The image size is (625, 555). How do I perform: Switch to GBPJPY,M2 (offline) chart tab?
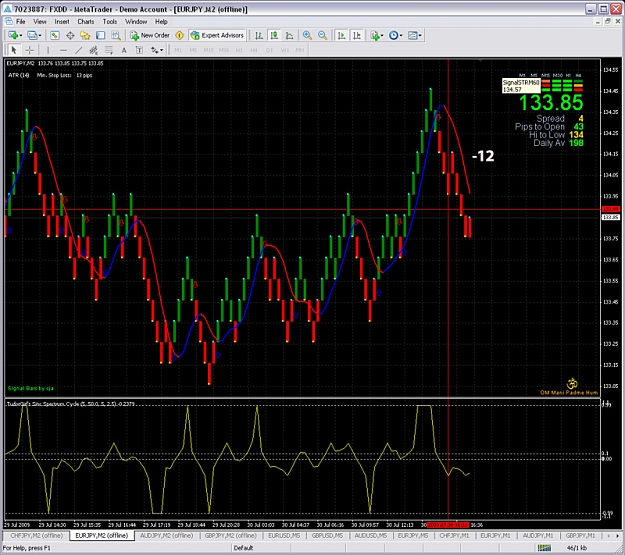(x=230, y=535)
